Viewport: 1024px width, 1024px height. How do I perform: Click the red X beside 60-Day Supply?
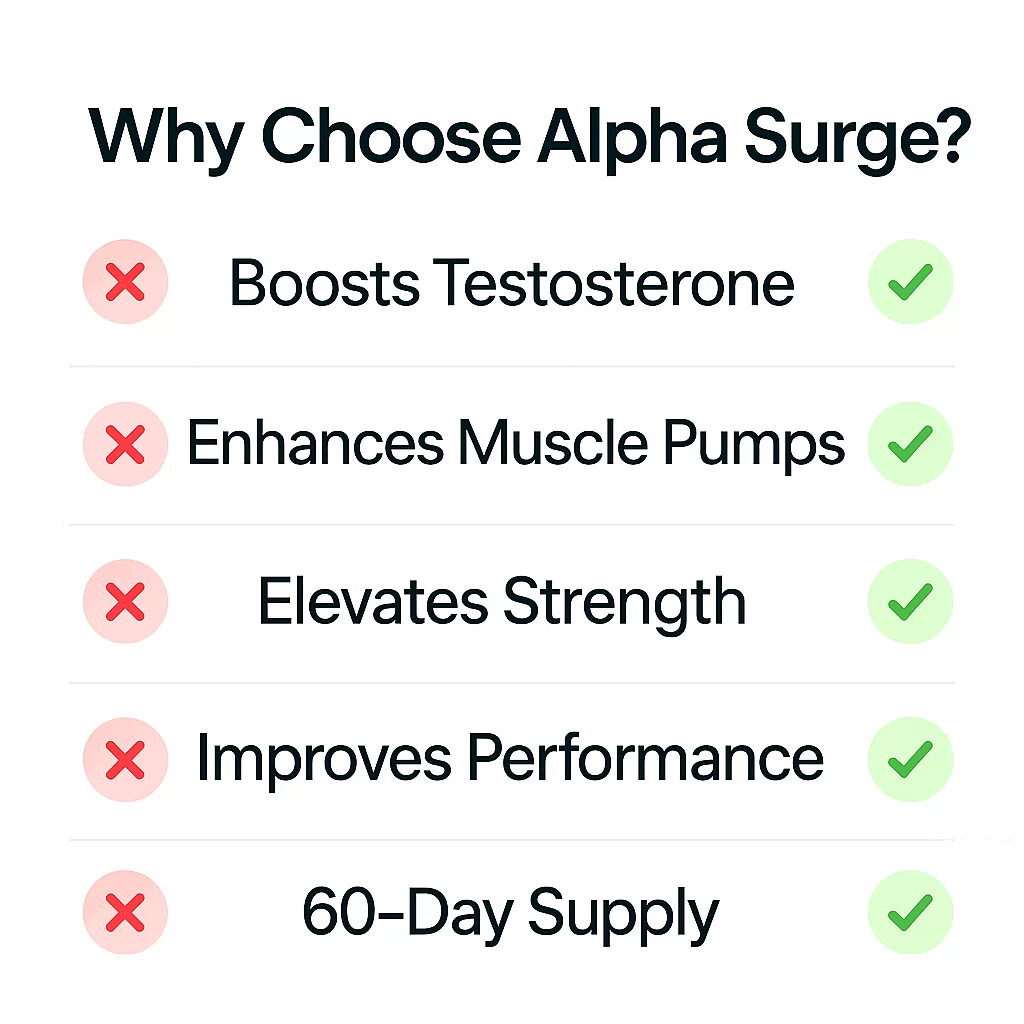(x=125, y=912)
